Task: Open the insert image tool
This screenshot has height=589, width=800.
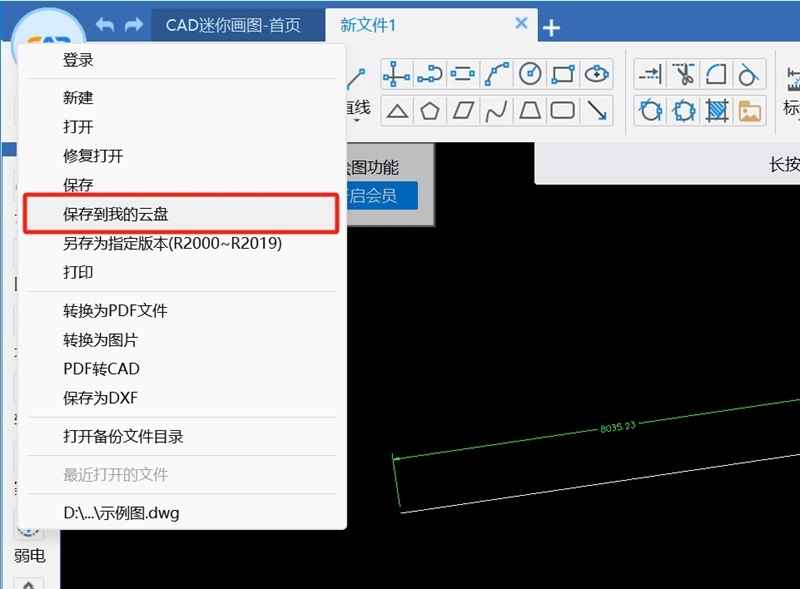Action: point(748,112)
